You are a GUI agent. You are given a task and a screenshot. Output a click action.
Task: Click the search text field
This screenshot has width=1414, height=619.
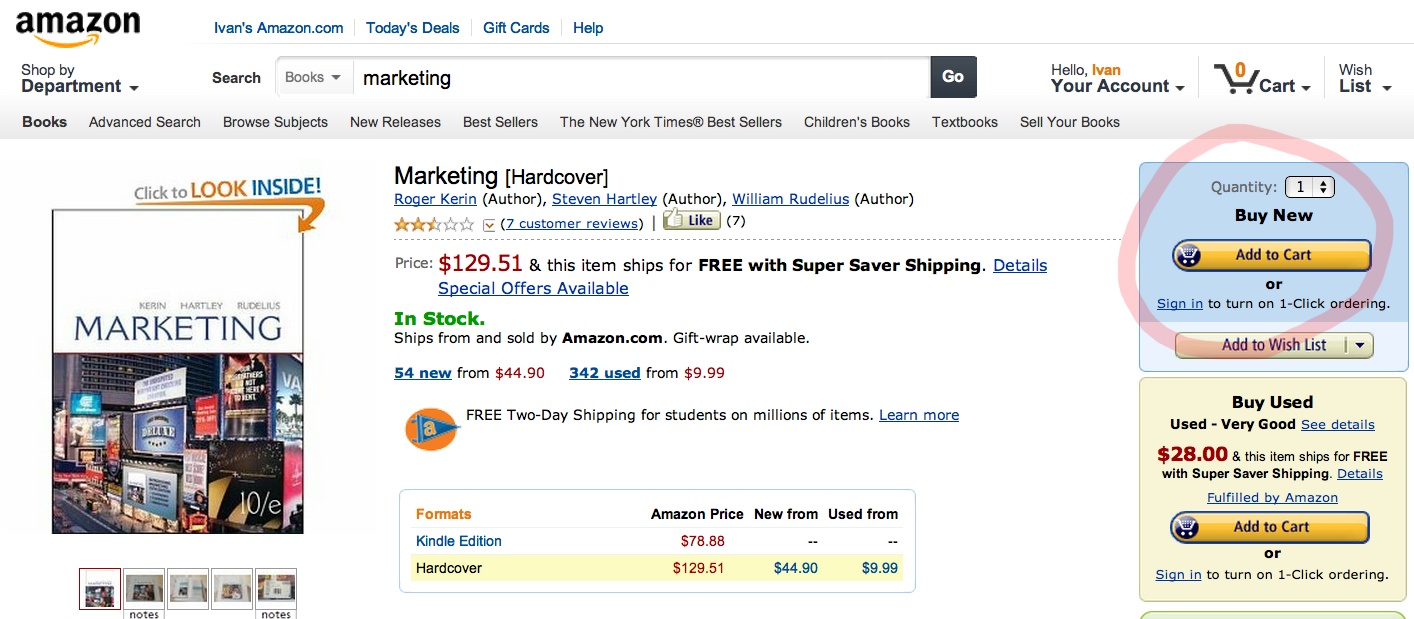tap(640, 77)
